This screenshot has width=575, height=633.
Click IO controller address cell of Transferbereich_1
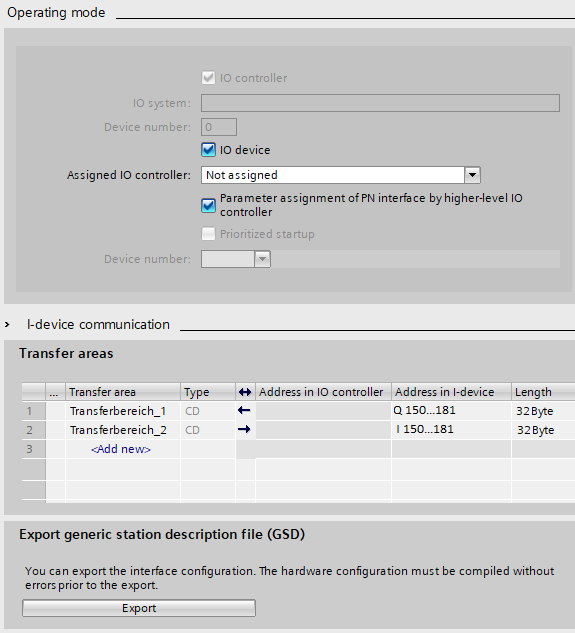point(323,411)
